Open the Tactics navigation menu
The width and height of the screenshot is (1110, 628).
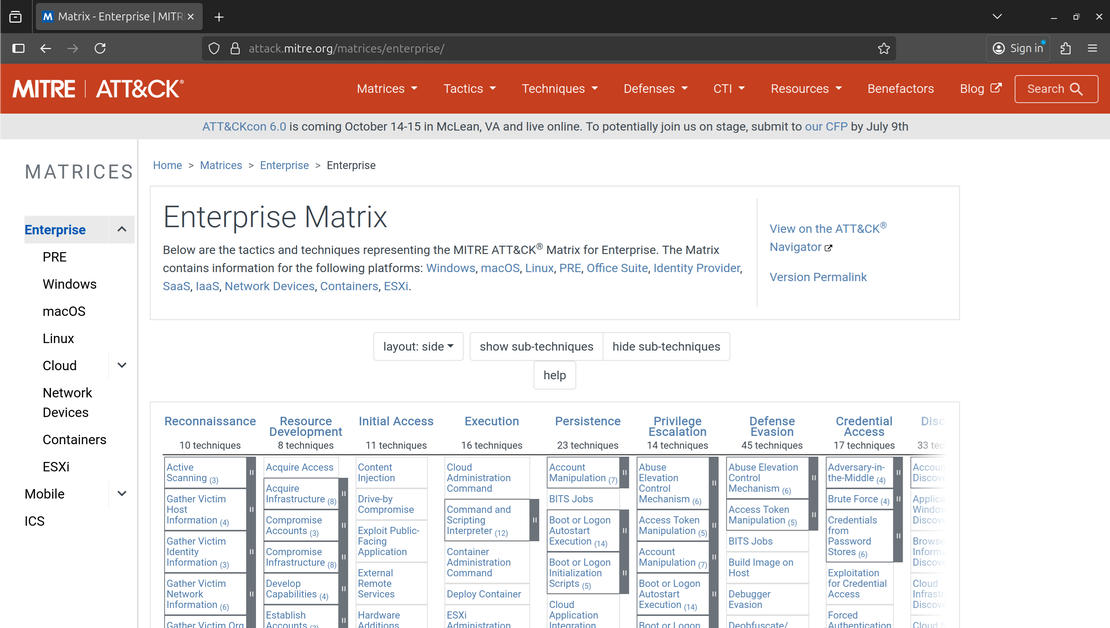469,88
